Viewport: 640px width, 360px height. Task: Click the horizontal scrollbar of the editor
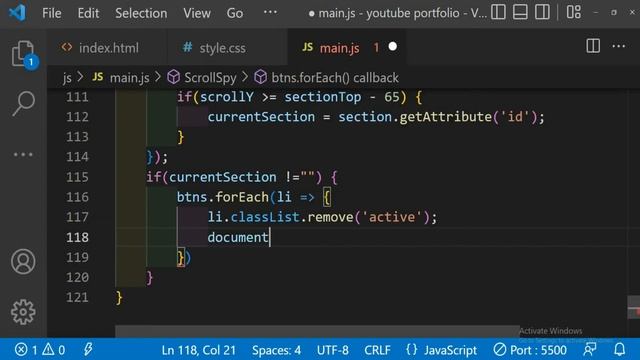(317, 331)
